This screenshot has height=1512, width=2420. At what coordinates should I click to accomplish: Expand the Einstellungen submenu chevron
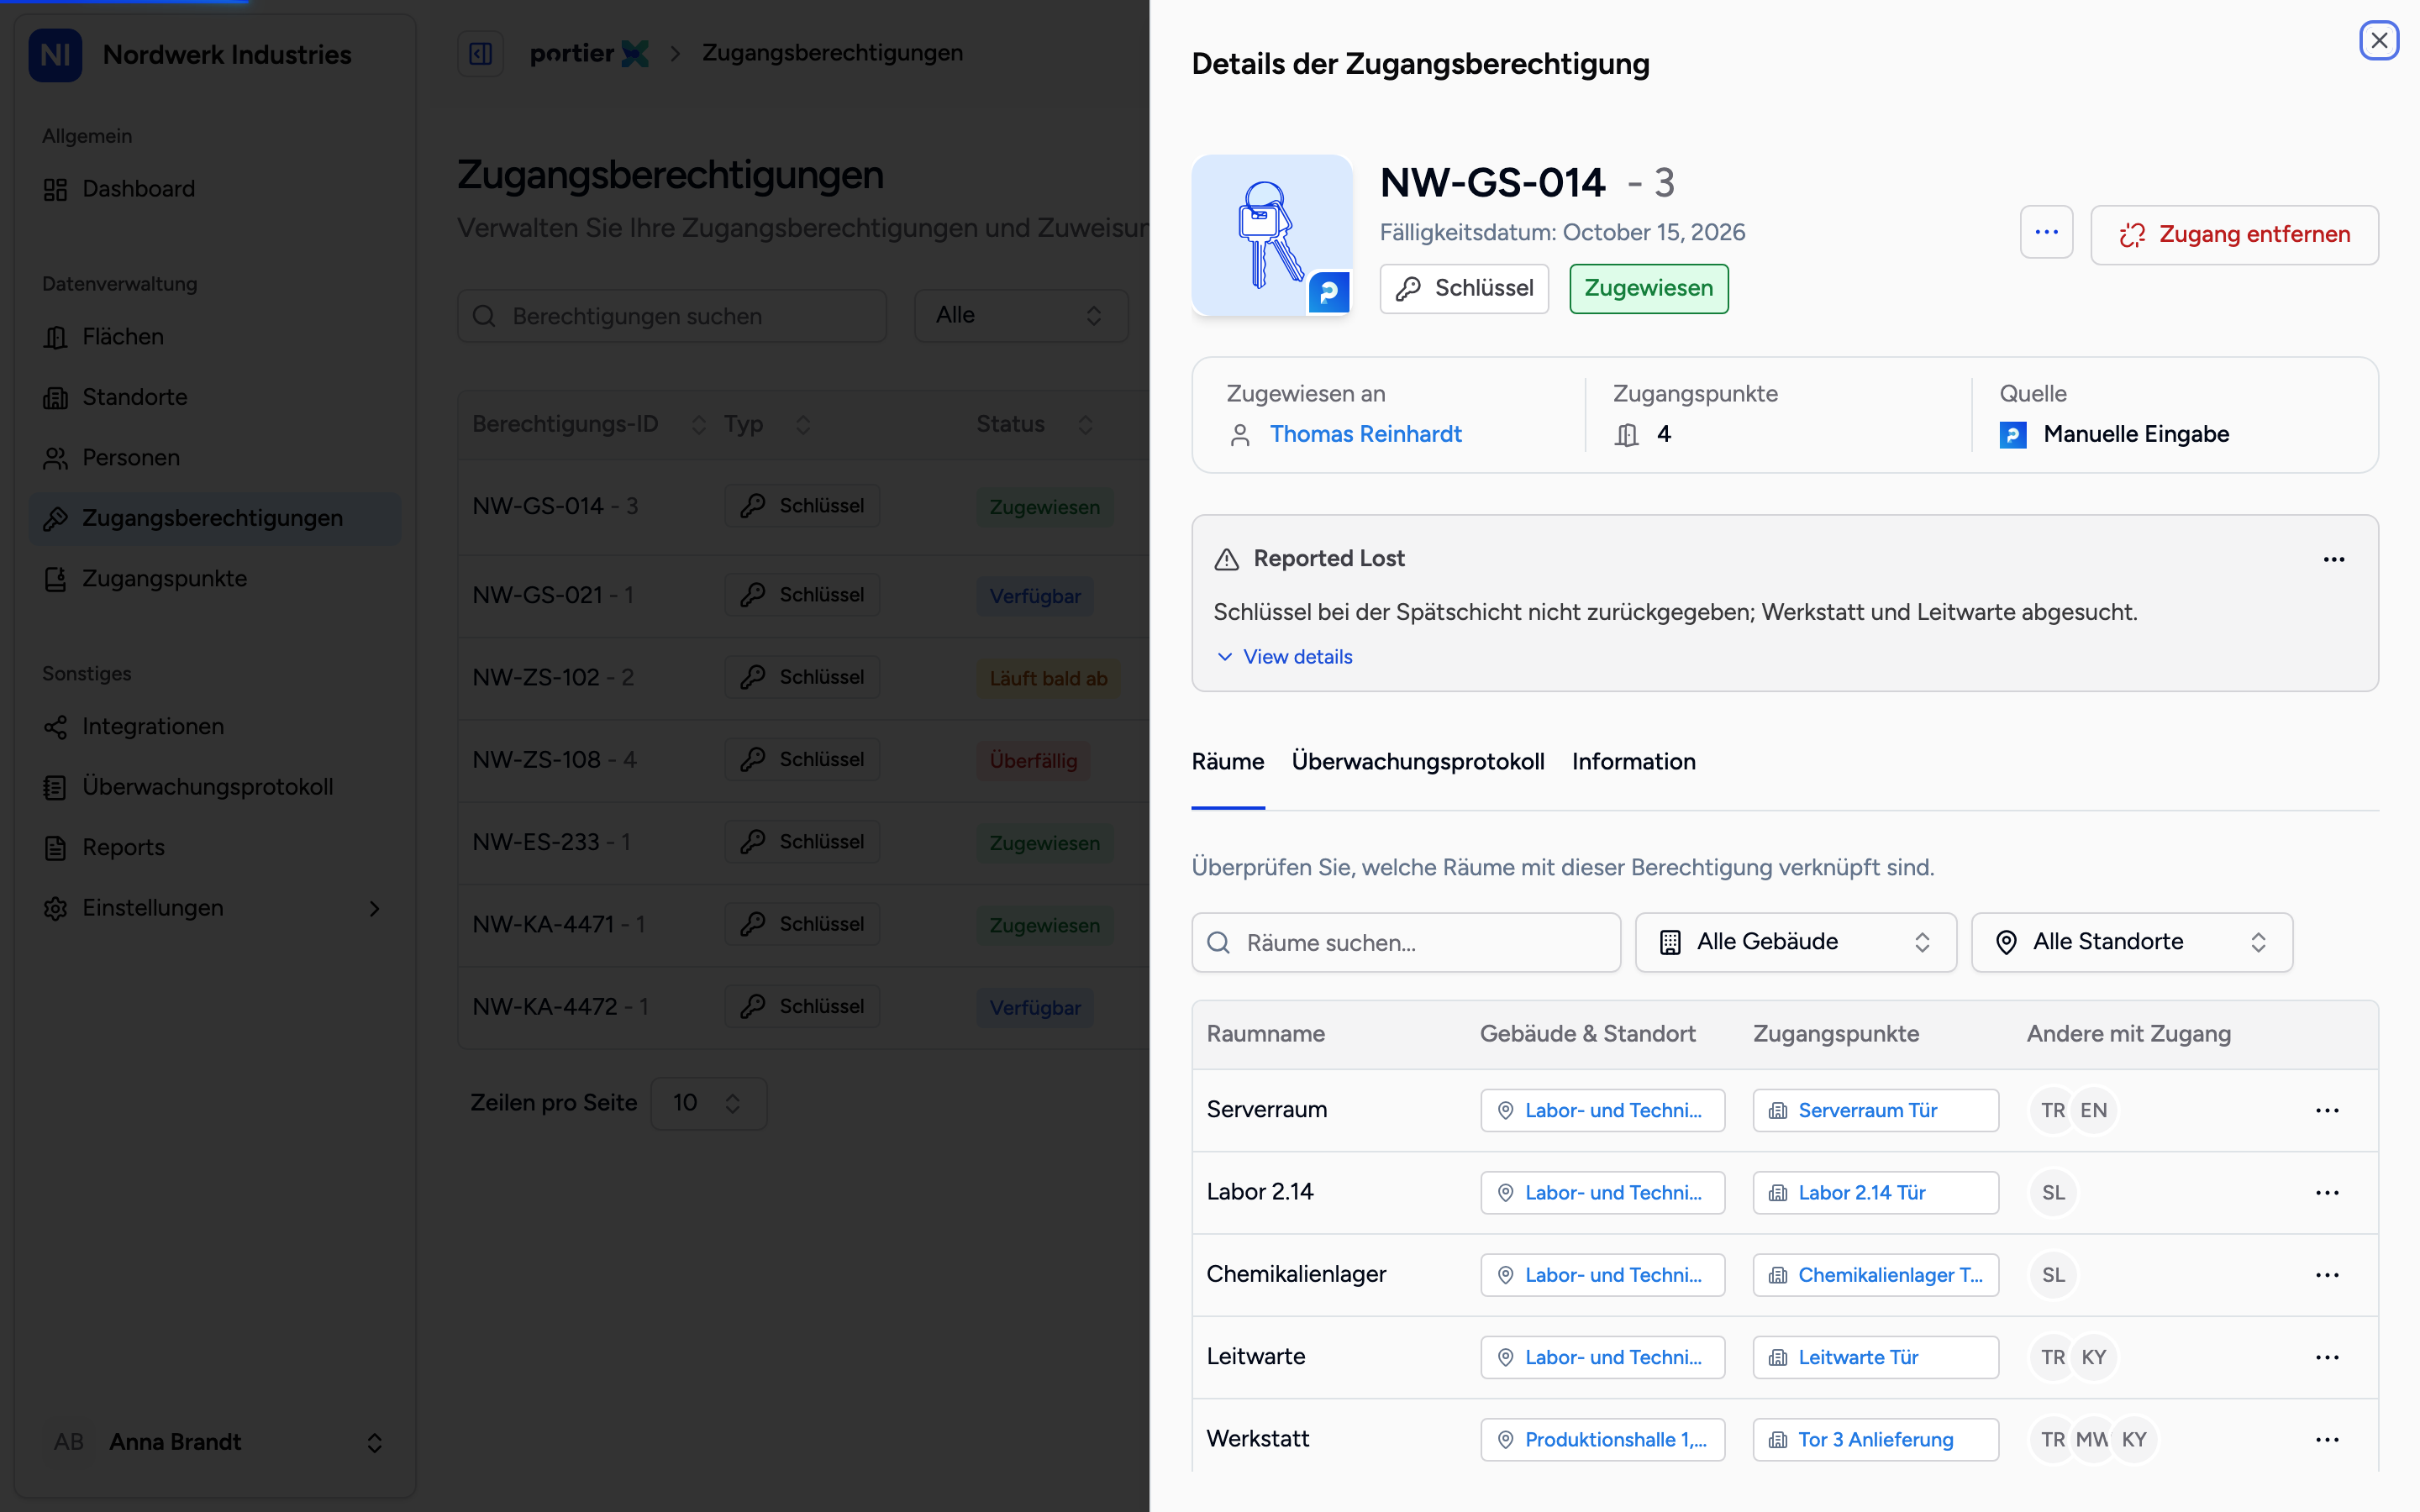coord(374,908)
